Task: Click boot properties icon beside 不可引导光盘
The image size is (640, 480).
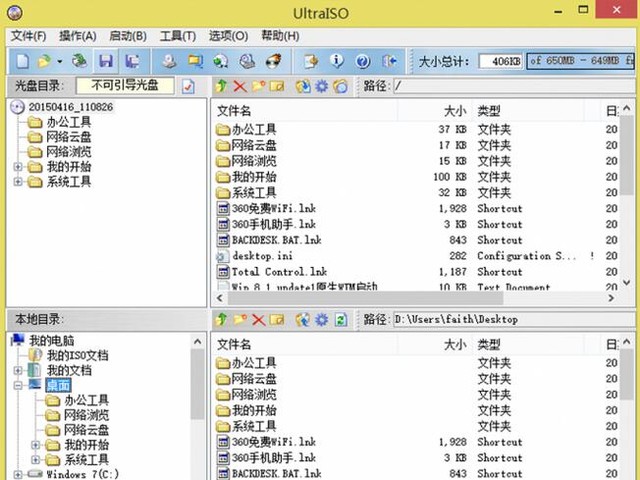Action: pyautogui.click(x=188, y=87)
